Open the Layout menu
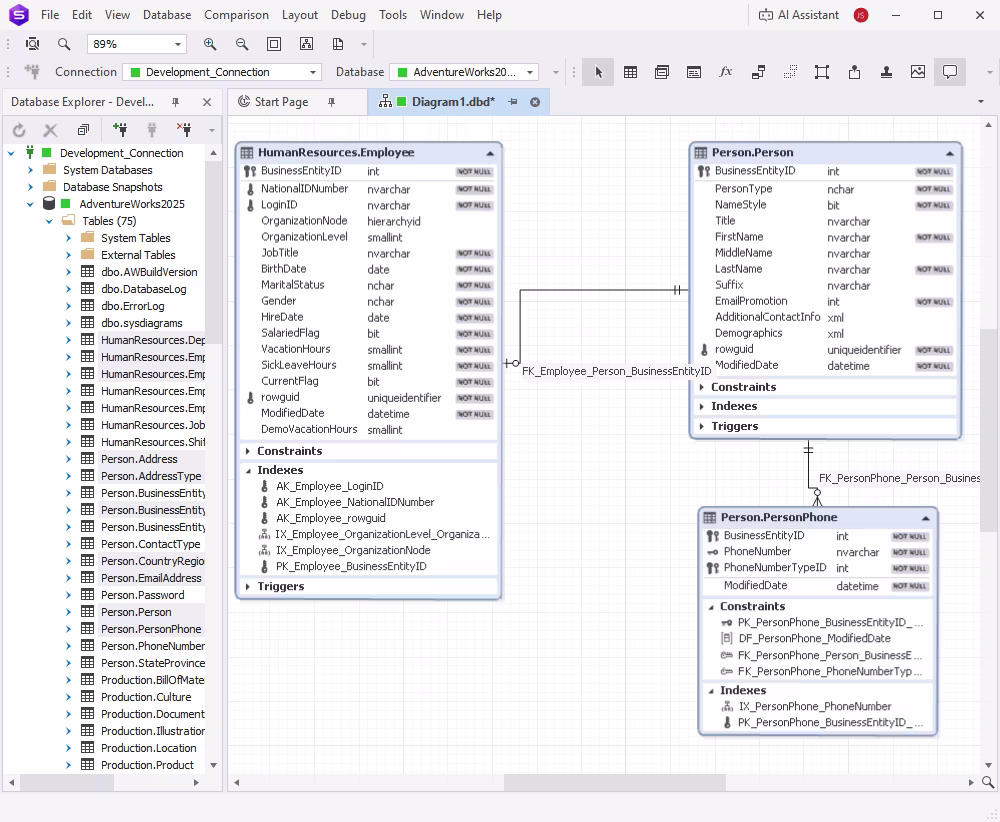Image resolution: width=1000 pixels, height=822 pixels. coord(300,15)
